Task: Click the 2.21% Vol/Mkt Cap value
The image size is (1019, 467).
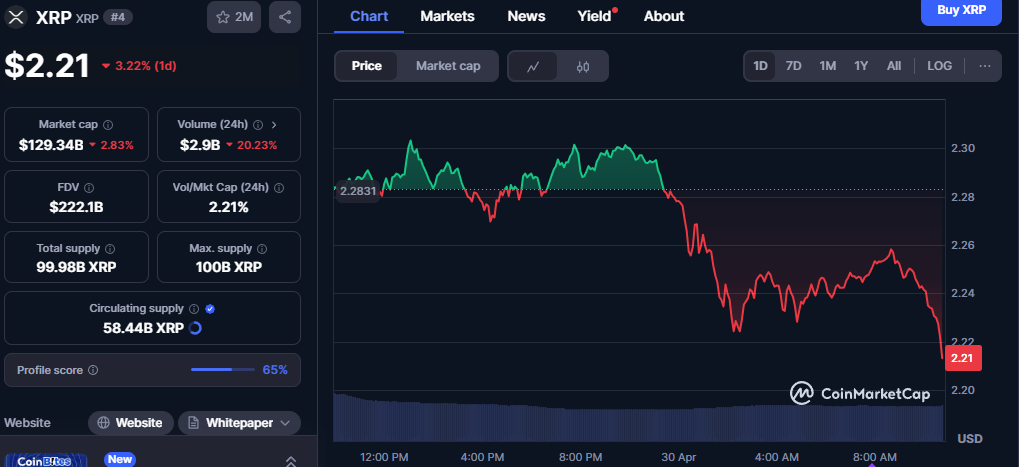Action: coord(229,207)
